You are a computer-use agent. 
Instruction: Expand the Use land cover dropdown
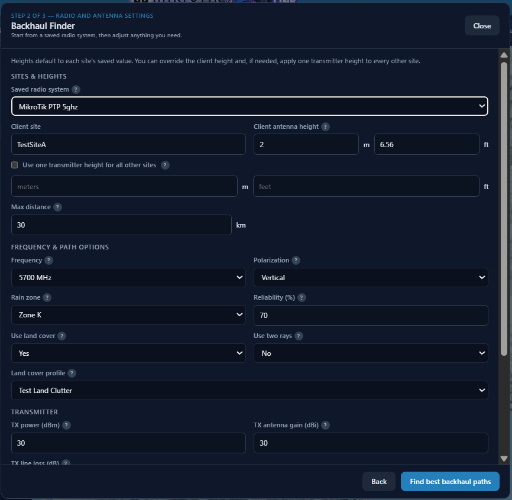pos(128,353)
